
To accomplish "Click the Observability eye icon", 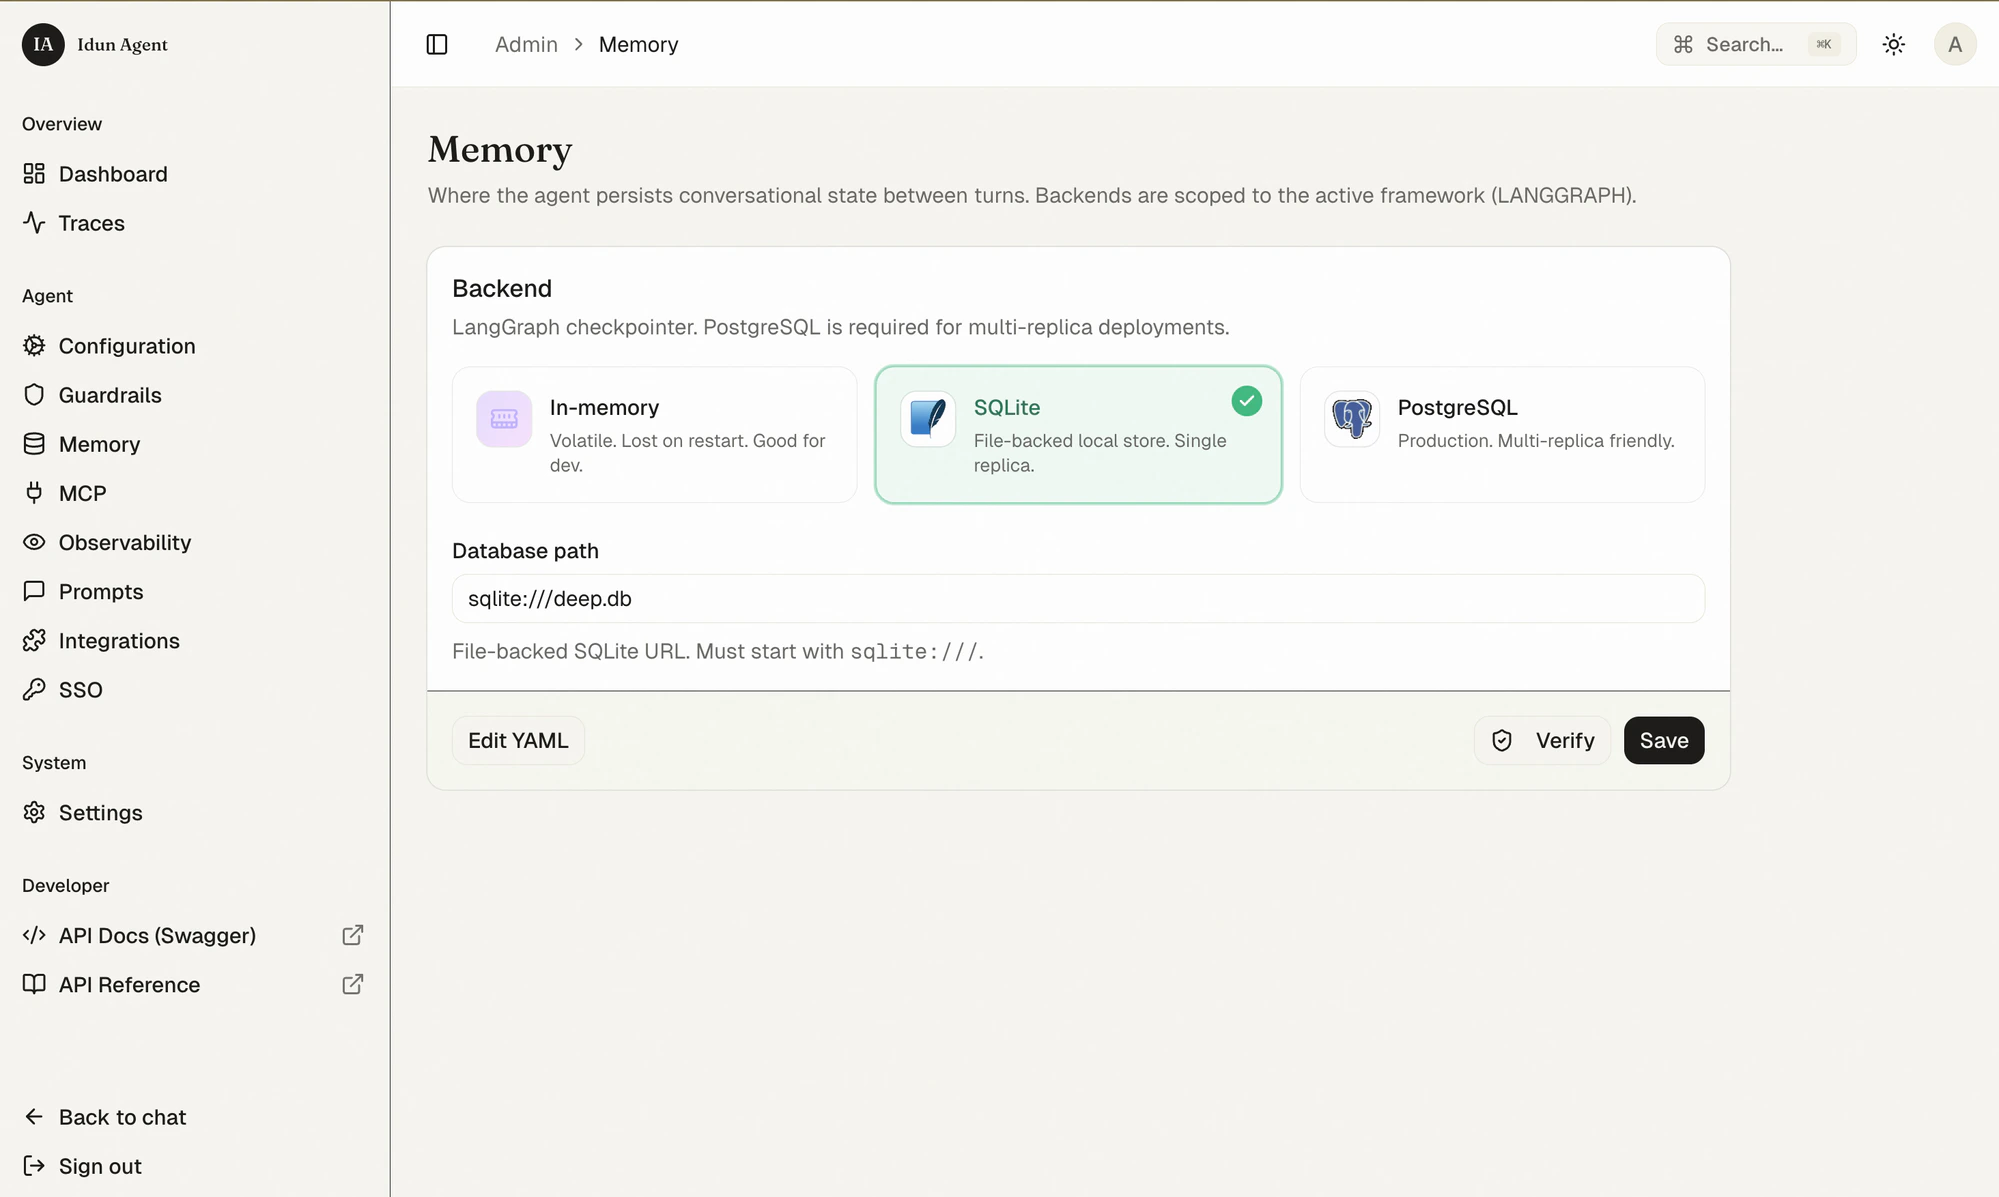I will coord(34,542).
